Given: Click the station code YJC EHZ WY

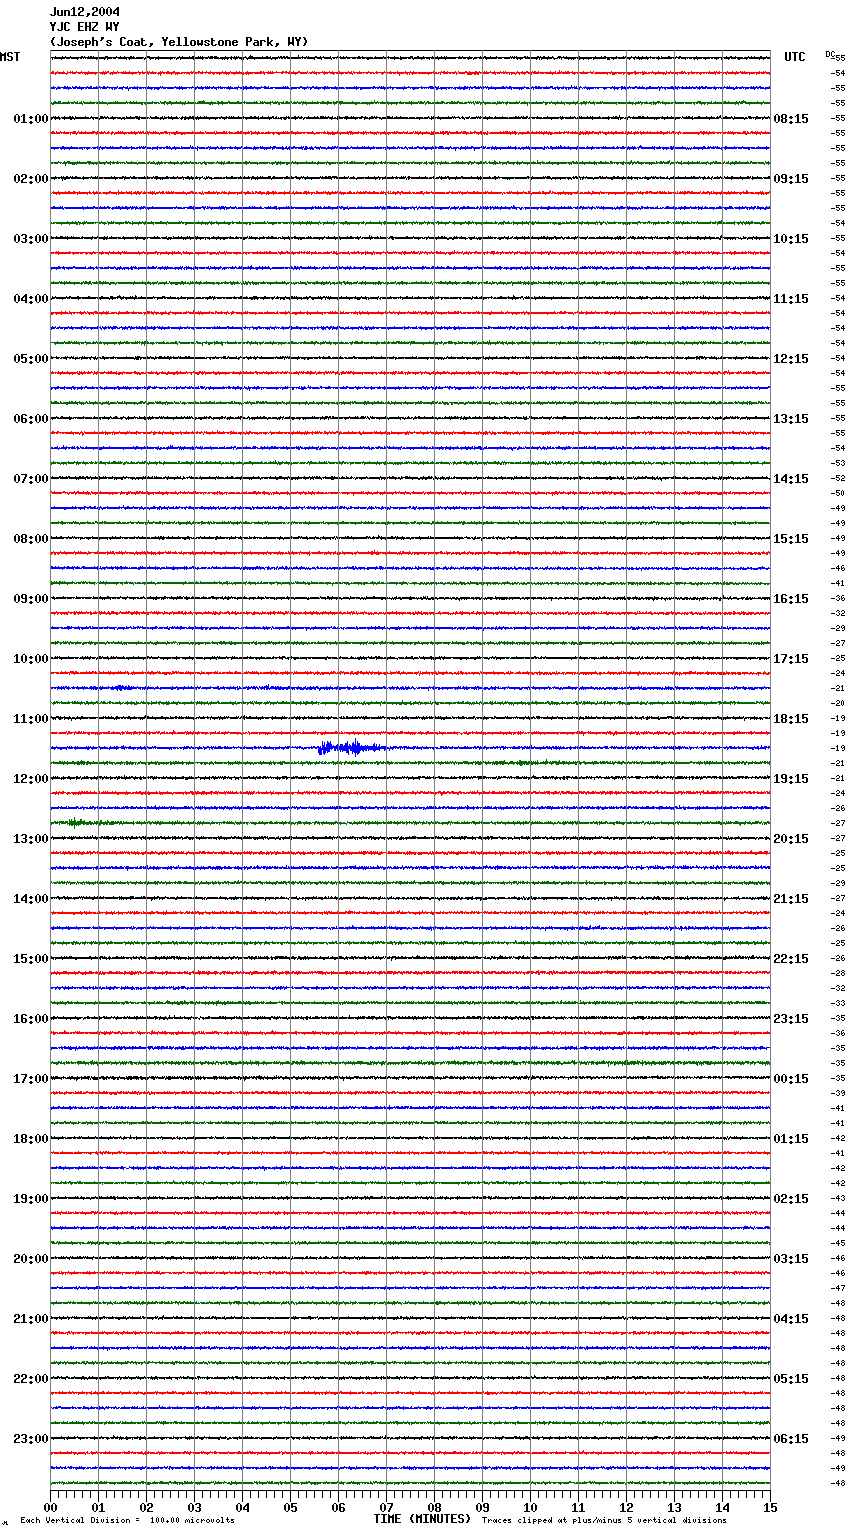Looking at the screenshot, I should coord(85,27).
